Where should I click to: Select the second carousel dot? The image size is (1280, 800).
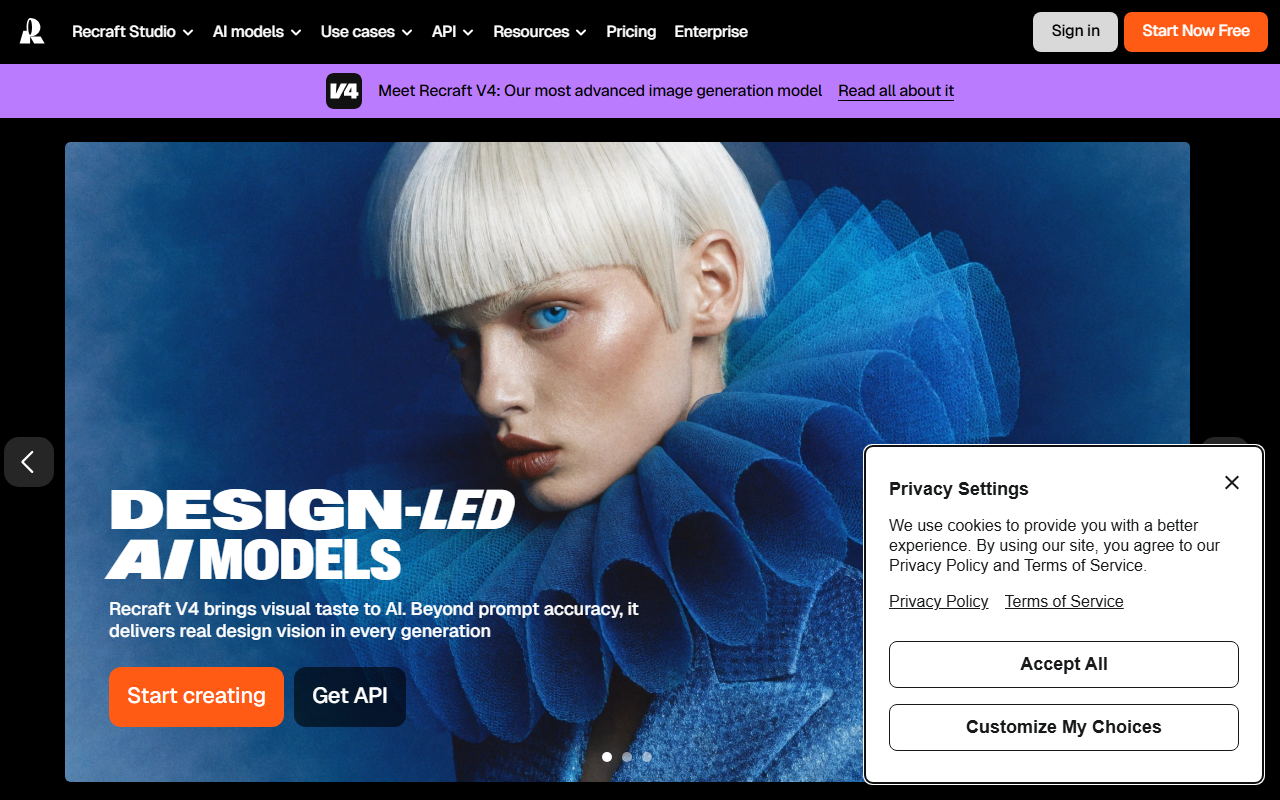[x=627, y=757]
